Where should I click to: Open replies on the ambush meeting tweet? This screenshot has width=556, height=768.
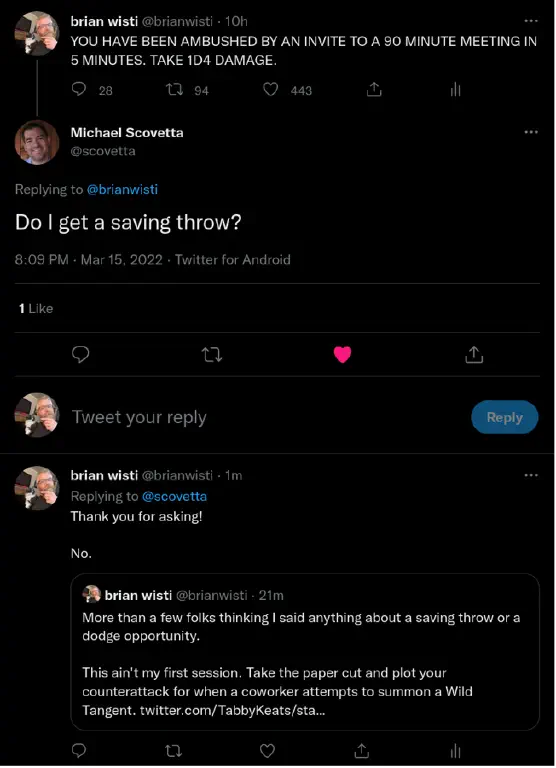[79, 89]
